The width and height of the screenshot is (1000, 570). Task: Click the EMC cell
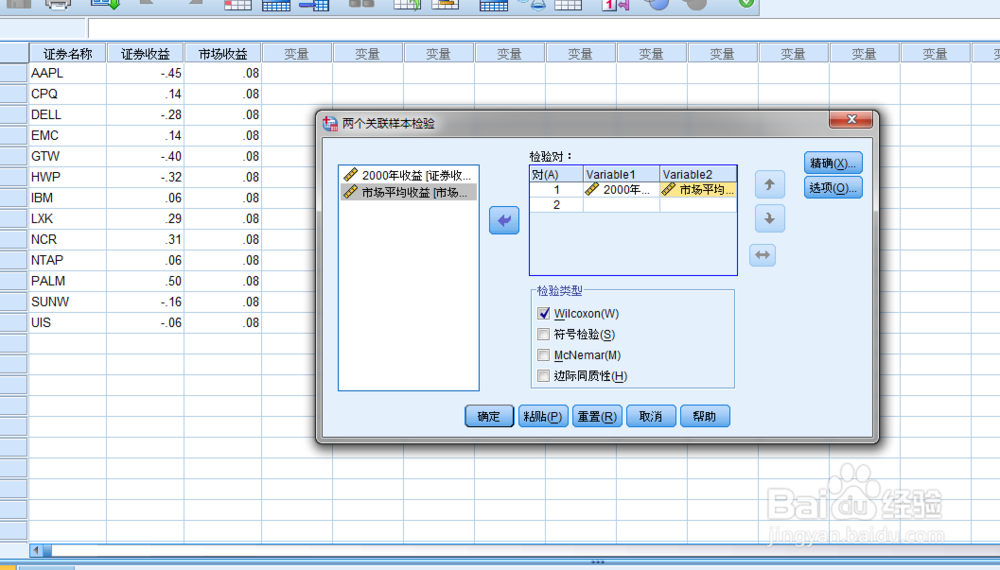click(x=68, y=136)
